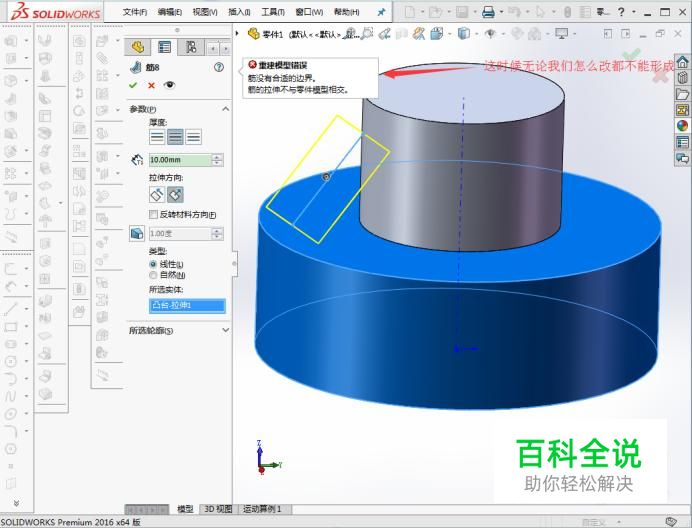Expand the toolbar overflow chevron at bottom left
The image size is (692, 528).
(16, 503)
